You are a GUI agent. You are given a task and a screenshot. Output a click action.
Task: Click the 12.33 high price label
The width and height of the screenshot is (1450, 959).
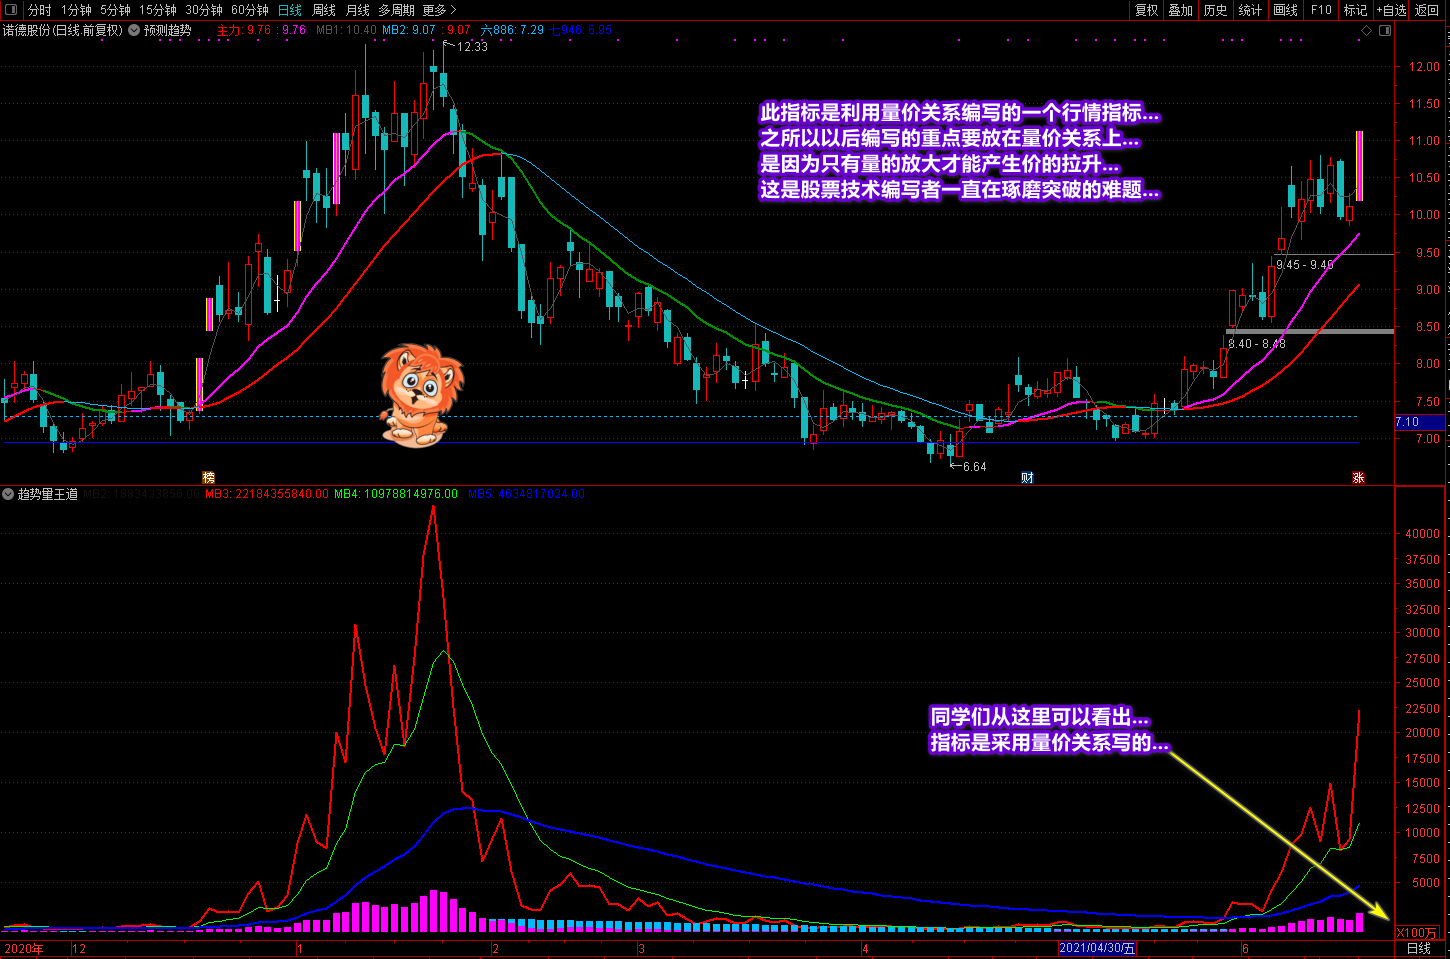(x=472, y=47)
